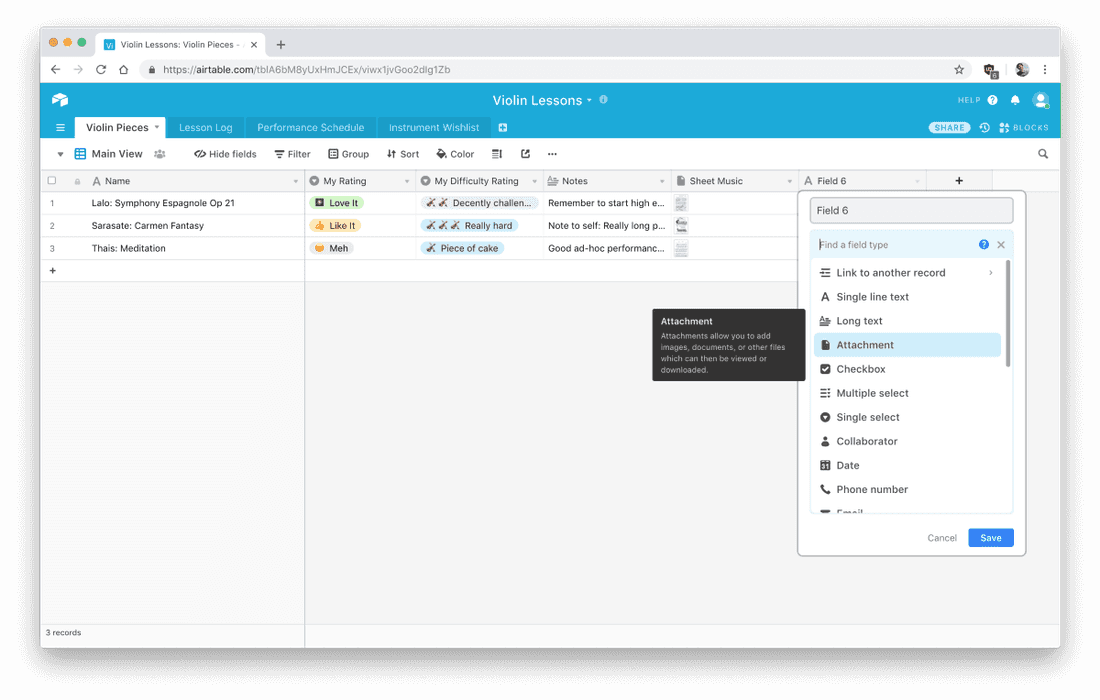Save the new Field 6 configuration
The height and width of the screenshot is (700, 1100).
[x=990, y=537]
